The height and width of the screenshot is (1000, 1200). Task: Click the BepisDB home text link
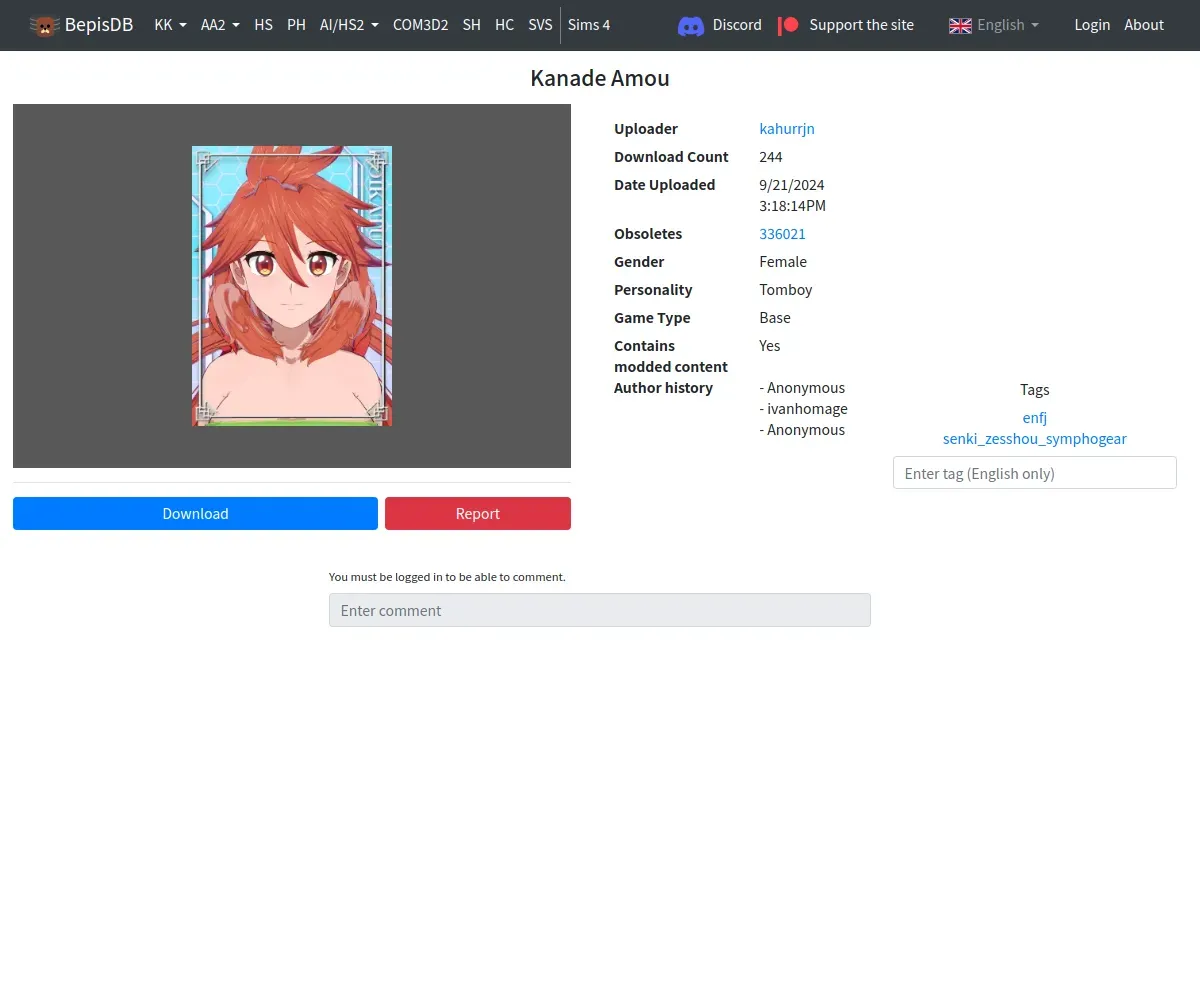click(99, 25)
